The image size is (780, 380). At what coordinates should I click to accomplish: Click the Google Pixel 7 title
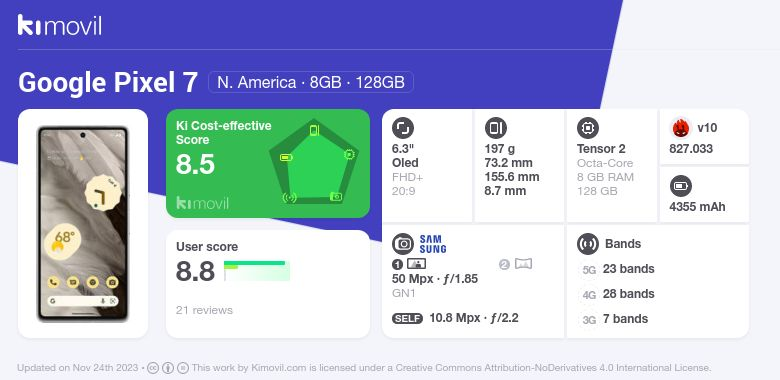108,82
